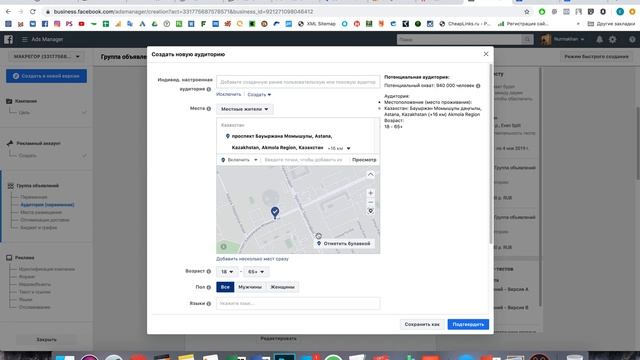The image size is (640, 360).
Task: Click the info icon next to Пол
Action: click(209, 287)
